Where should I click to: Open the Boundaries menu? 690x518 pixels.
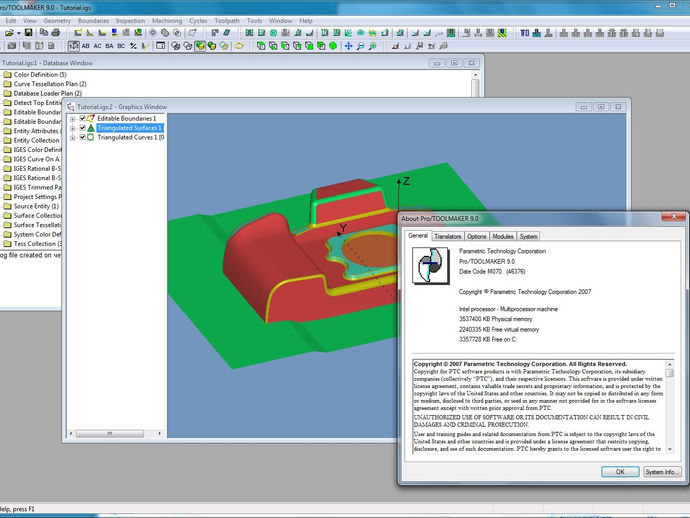point(93,21)
